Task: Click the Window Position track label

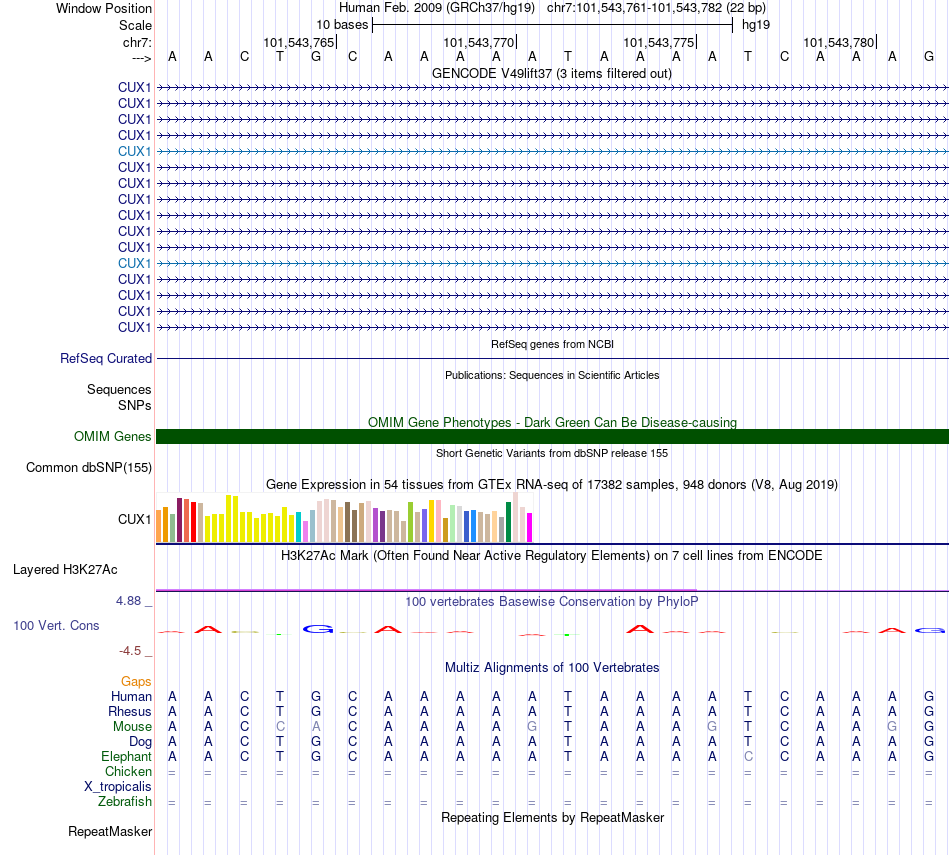Action: point(104,8)
